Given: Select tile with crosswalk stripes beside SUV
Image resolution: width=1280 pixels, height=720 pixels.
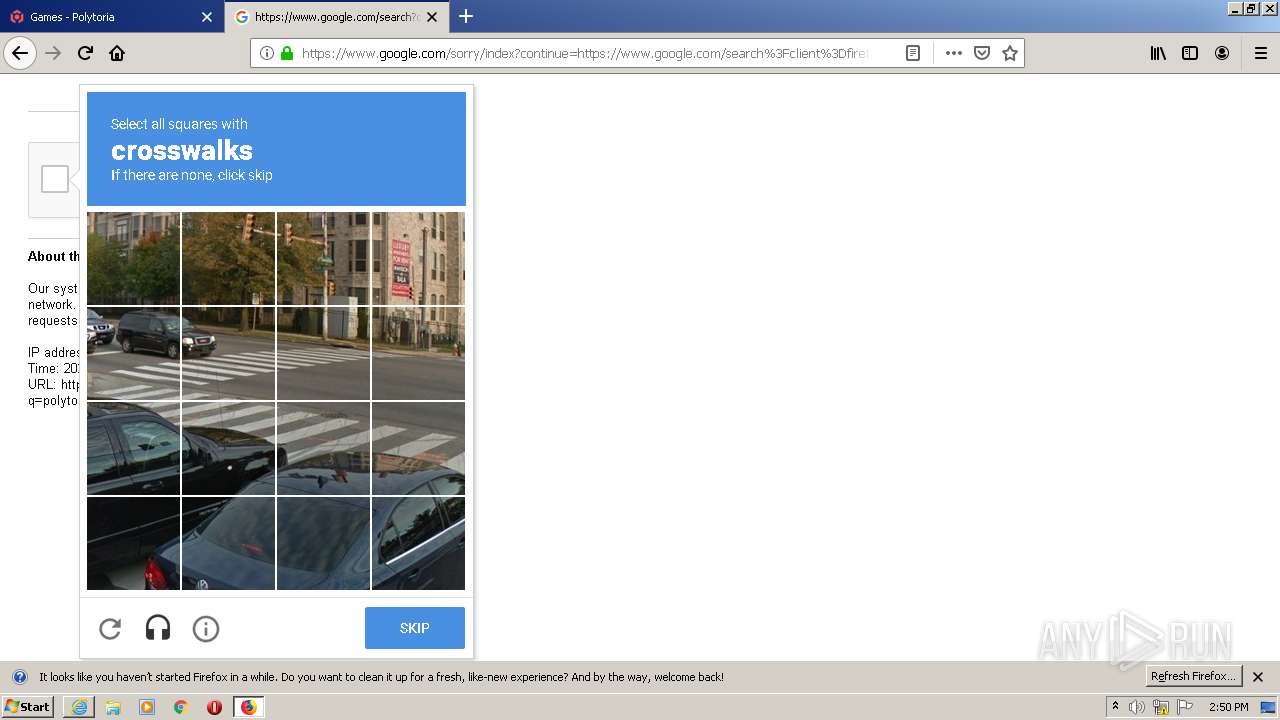Looking at the screenshot, I should click(x=228, y=353).
